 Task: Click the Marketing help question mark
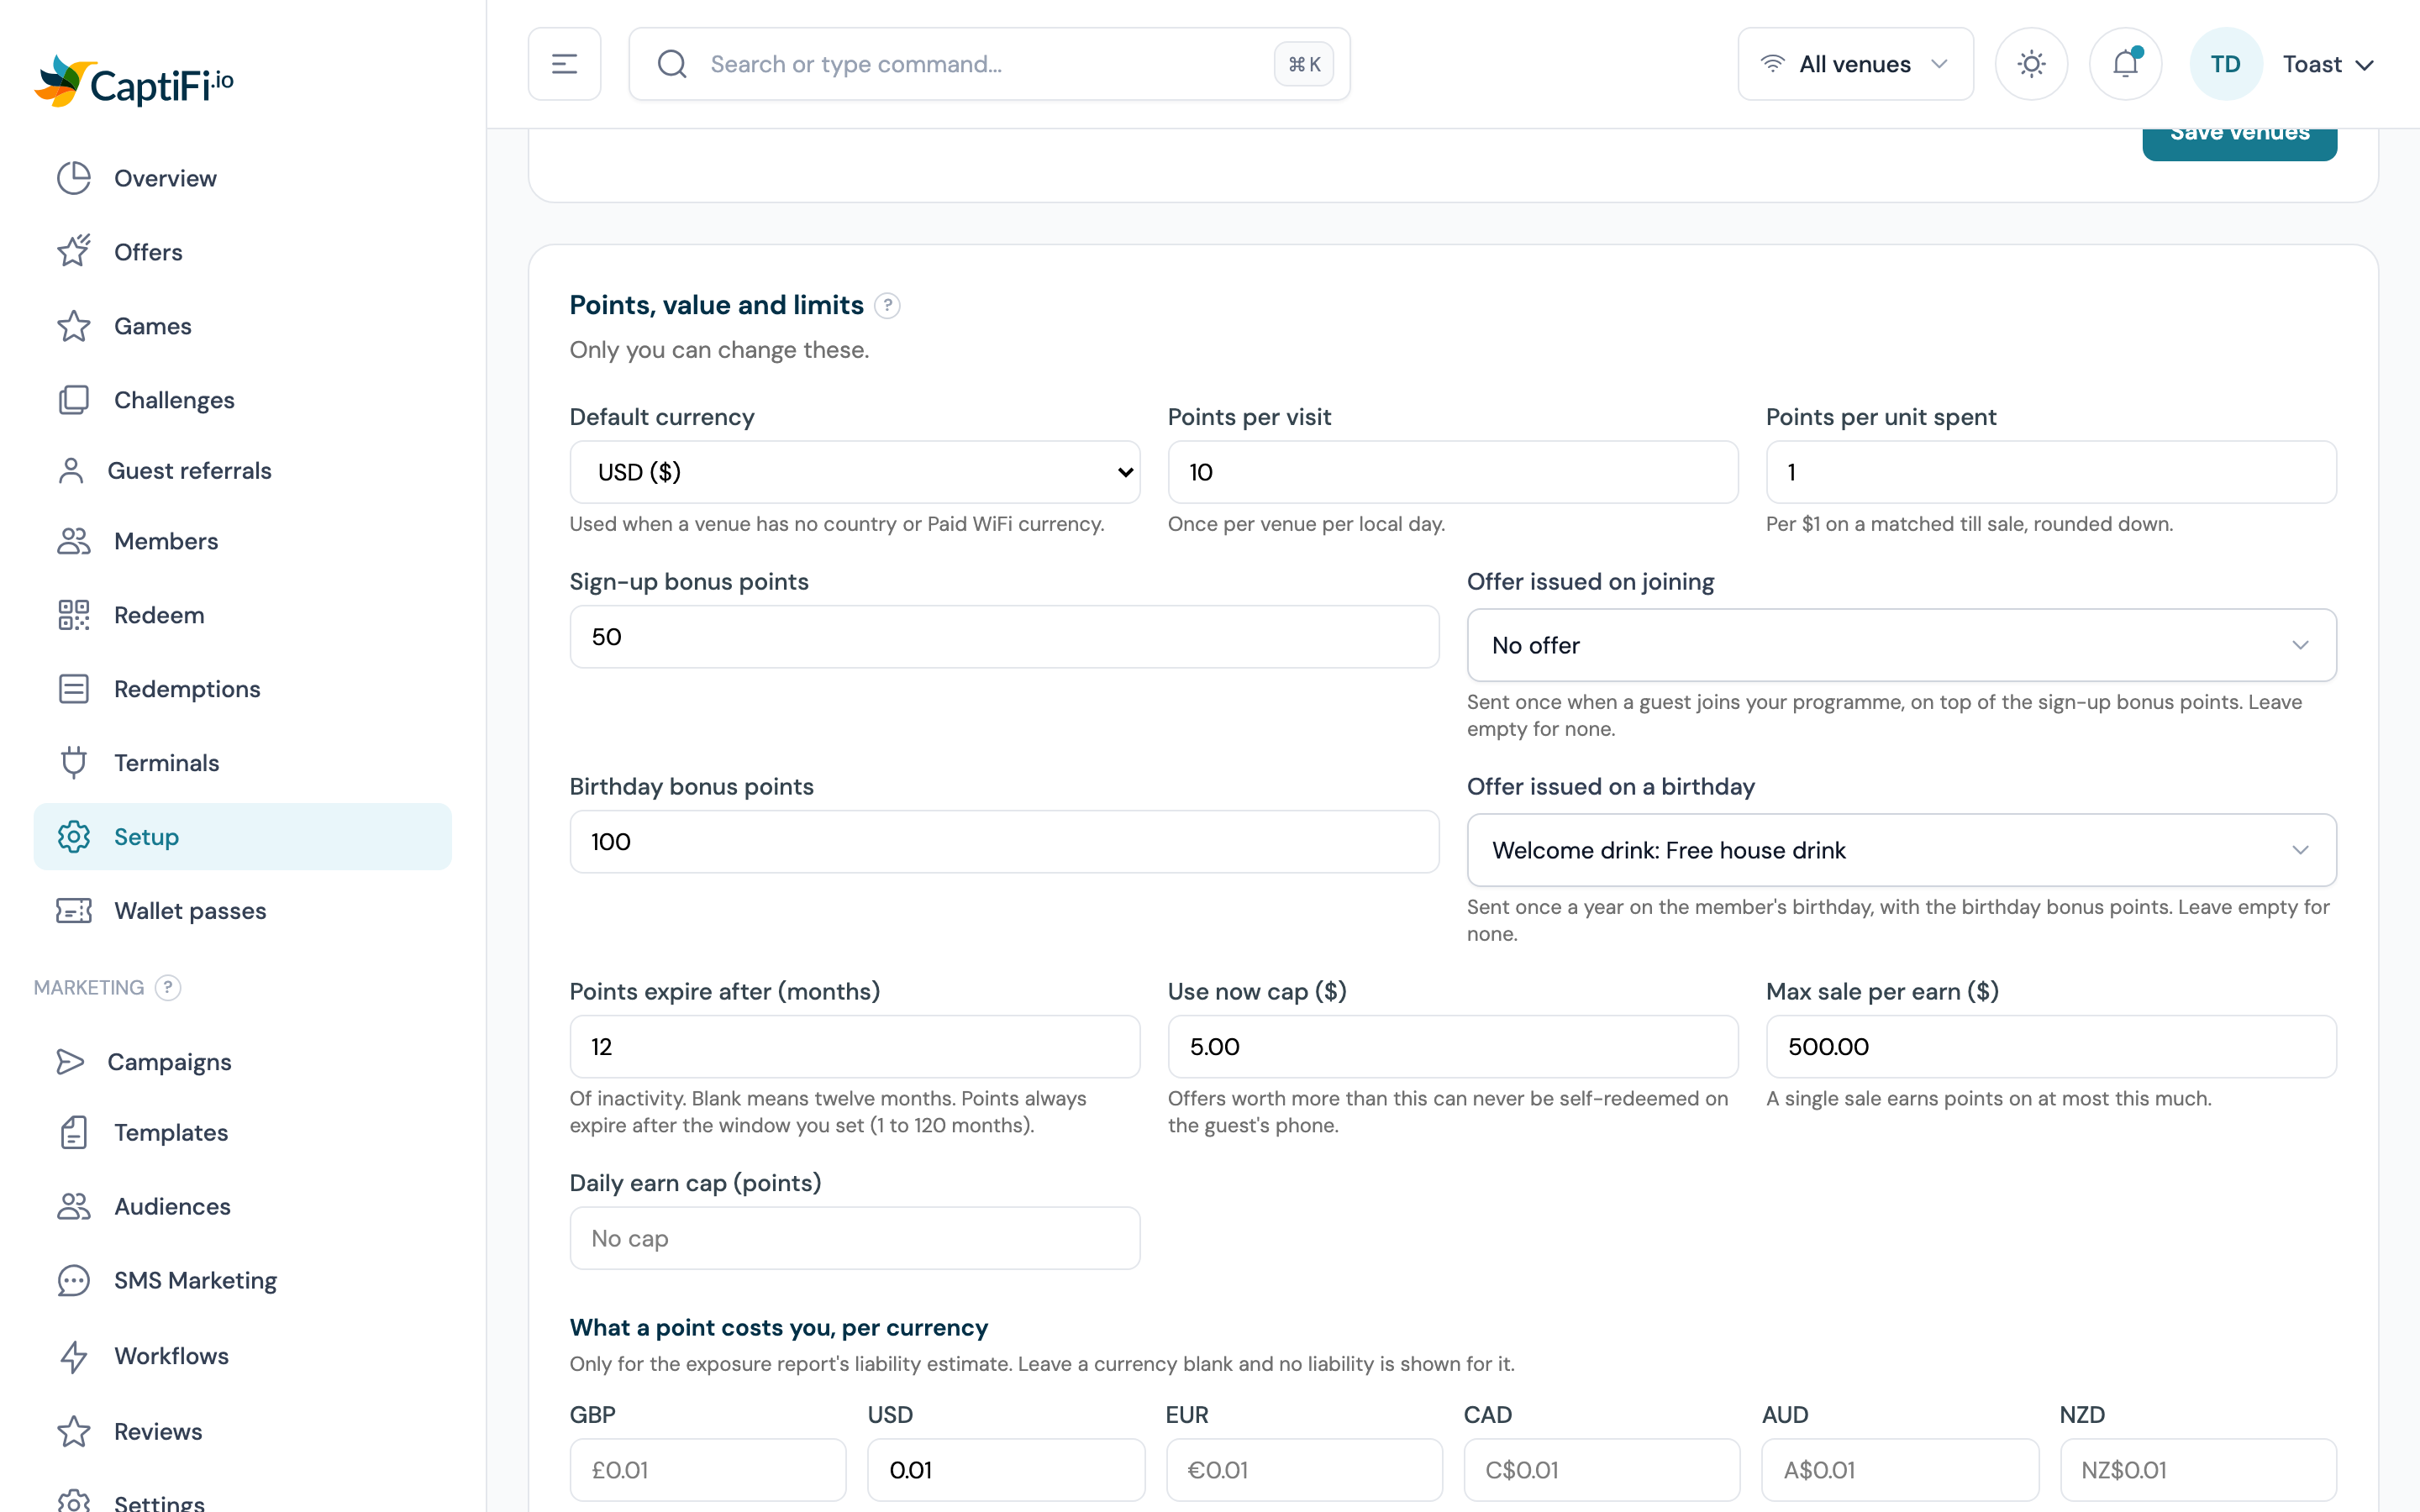(x=168, y=988)
